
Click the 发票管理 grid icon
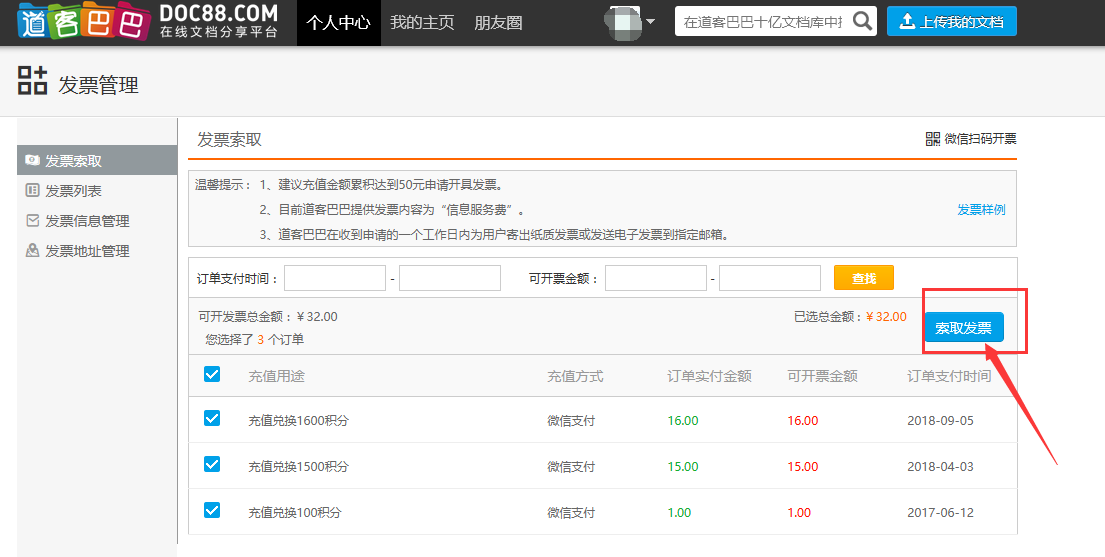(x=32, y=80)
